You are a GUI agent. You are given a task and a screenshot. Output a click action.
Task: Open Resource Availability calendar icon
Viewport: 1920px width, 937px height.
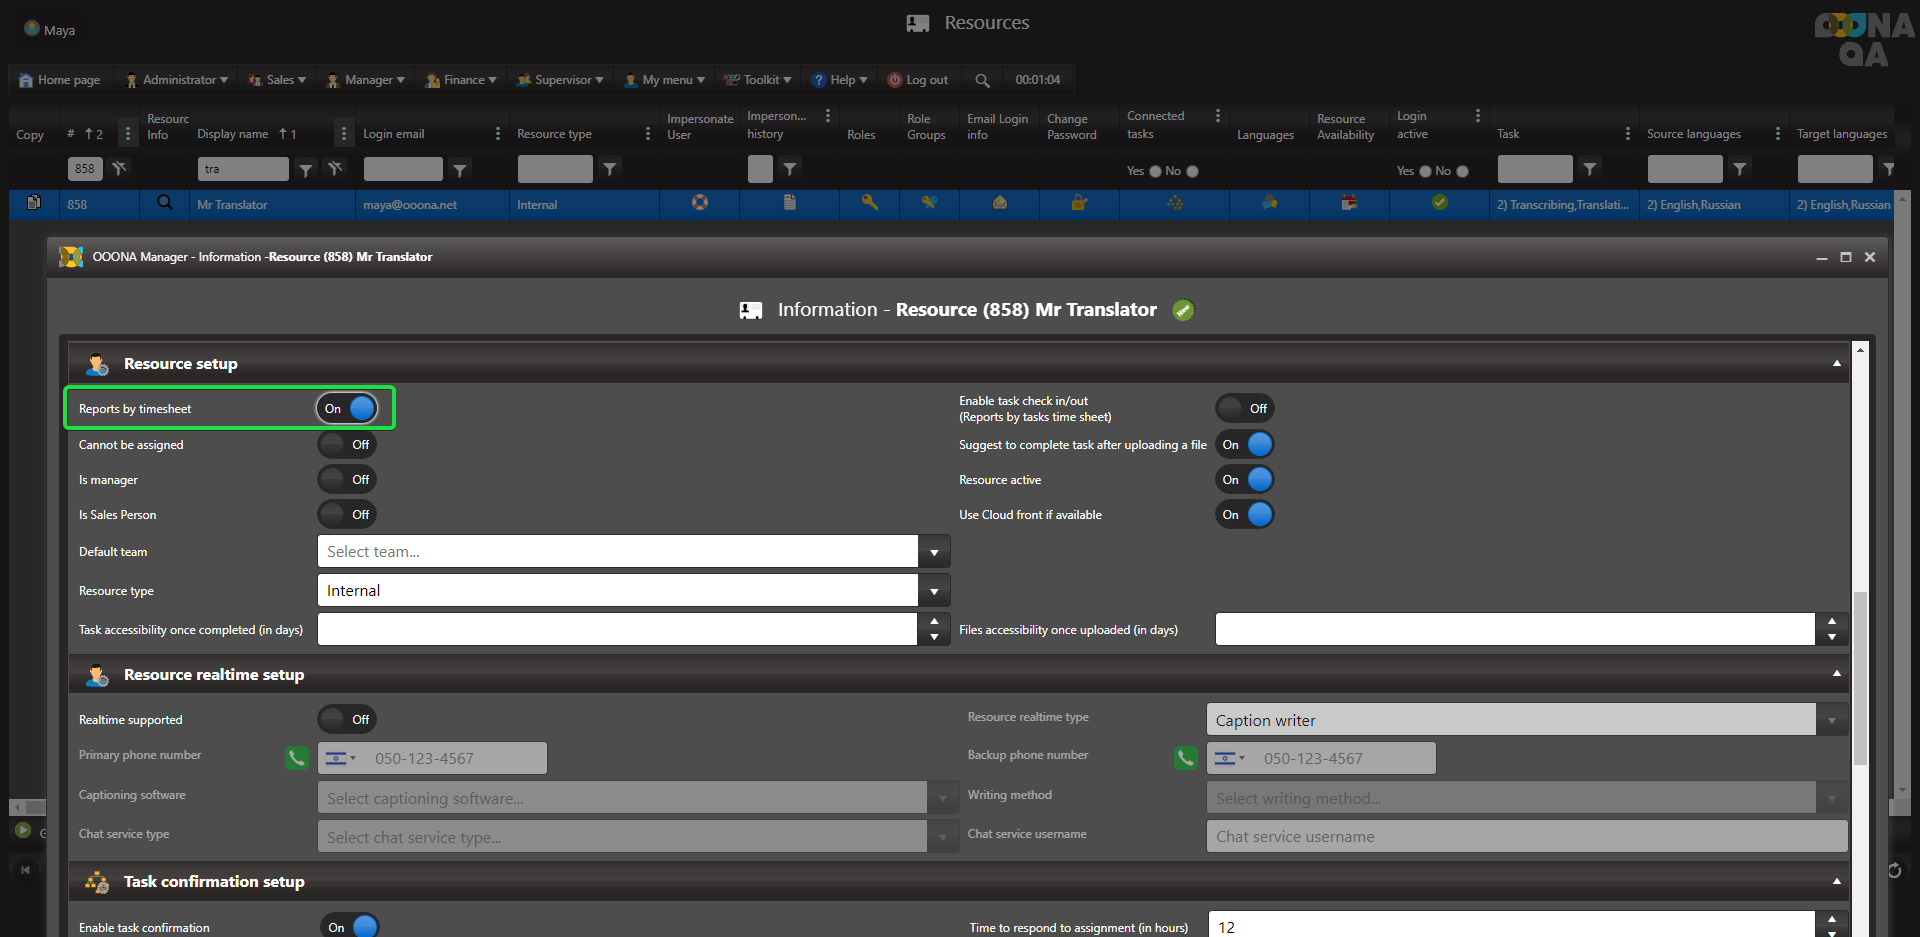(x=1349, y=203)
